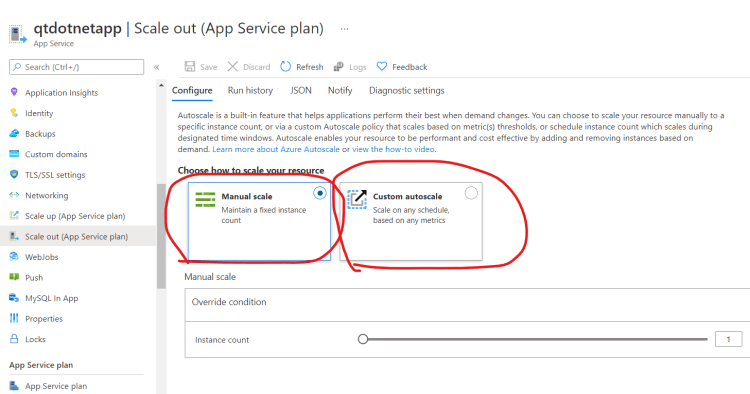
Task: Open WebJobs in sidebar
Action: coord(42,257)
